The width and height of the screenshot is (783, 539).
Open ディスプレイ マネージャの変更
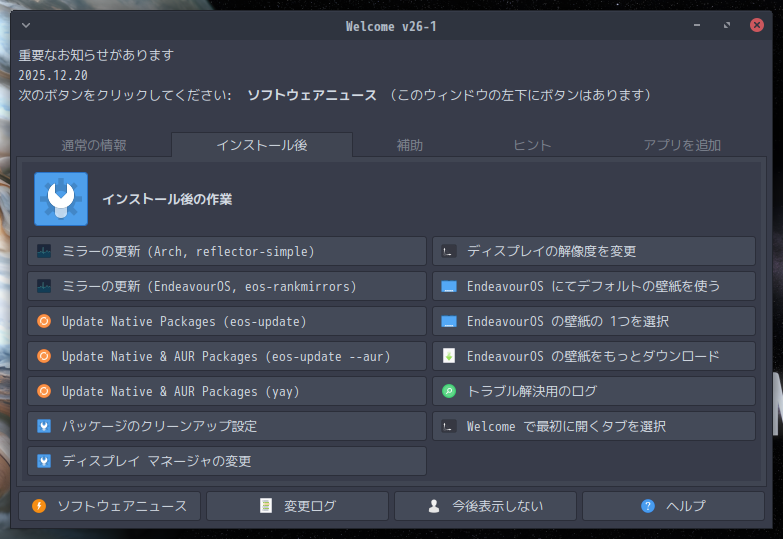click(x=227, y=461)
